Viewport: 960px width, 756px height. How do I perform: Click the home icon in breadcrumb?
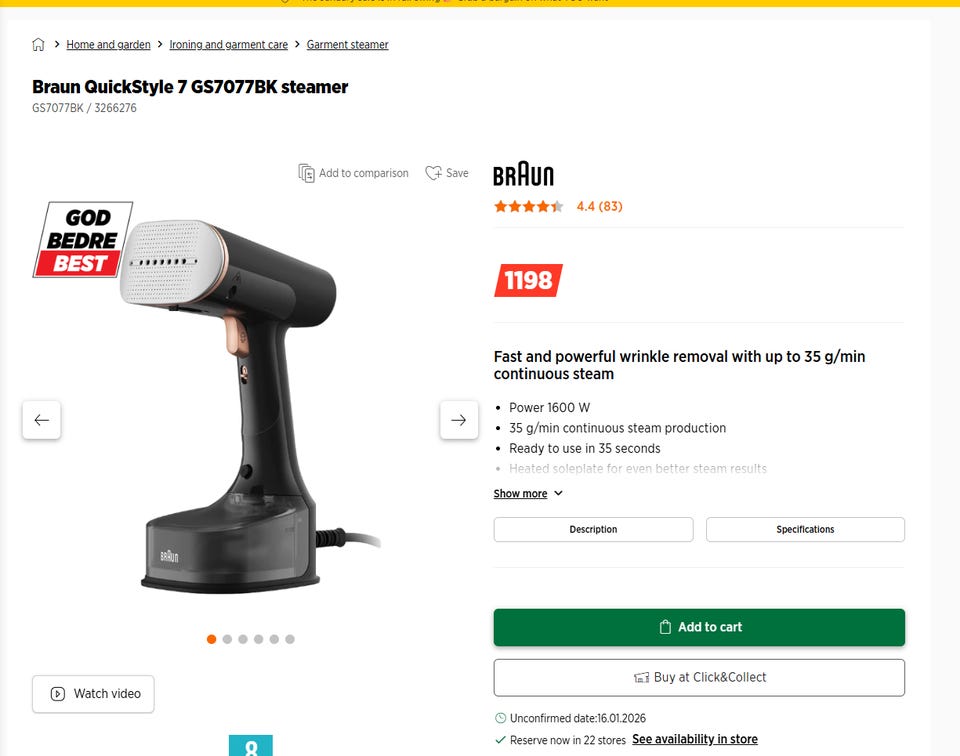pyautogui.click(x=38, y=45)
